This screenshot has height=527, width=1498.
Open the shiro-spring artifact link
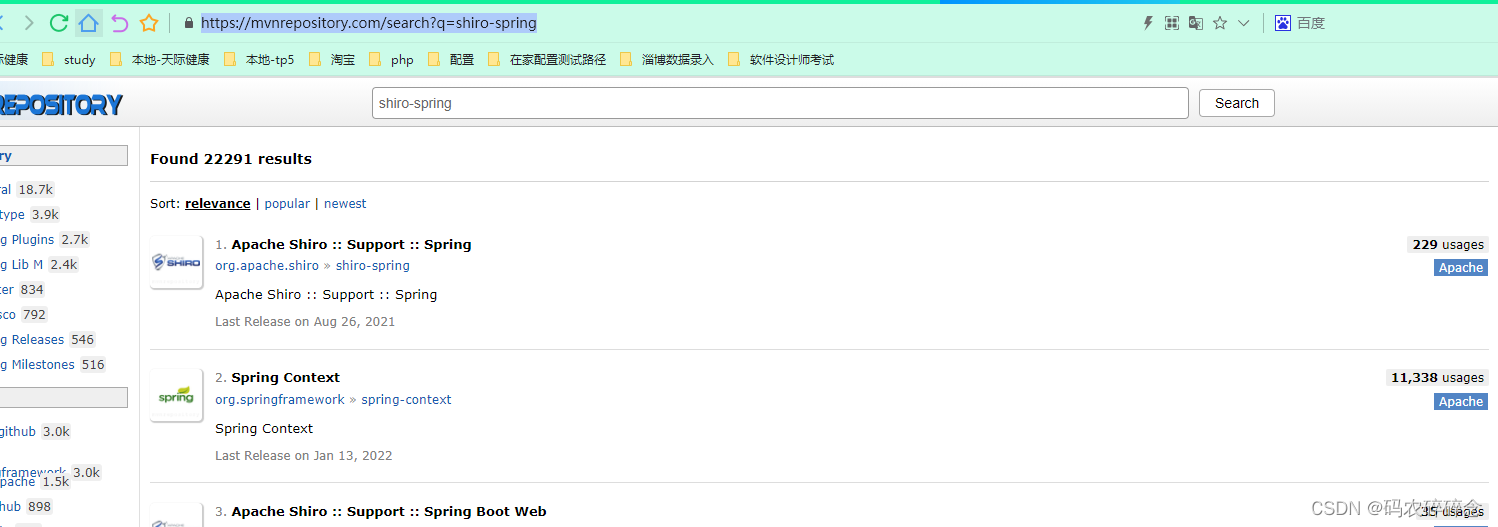[x=373, y=265]
